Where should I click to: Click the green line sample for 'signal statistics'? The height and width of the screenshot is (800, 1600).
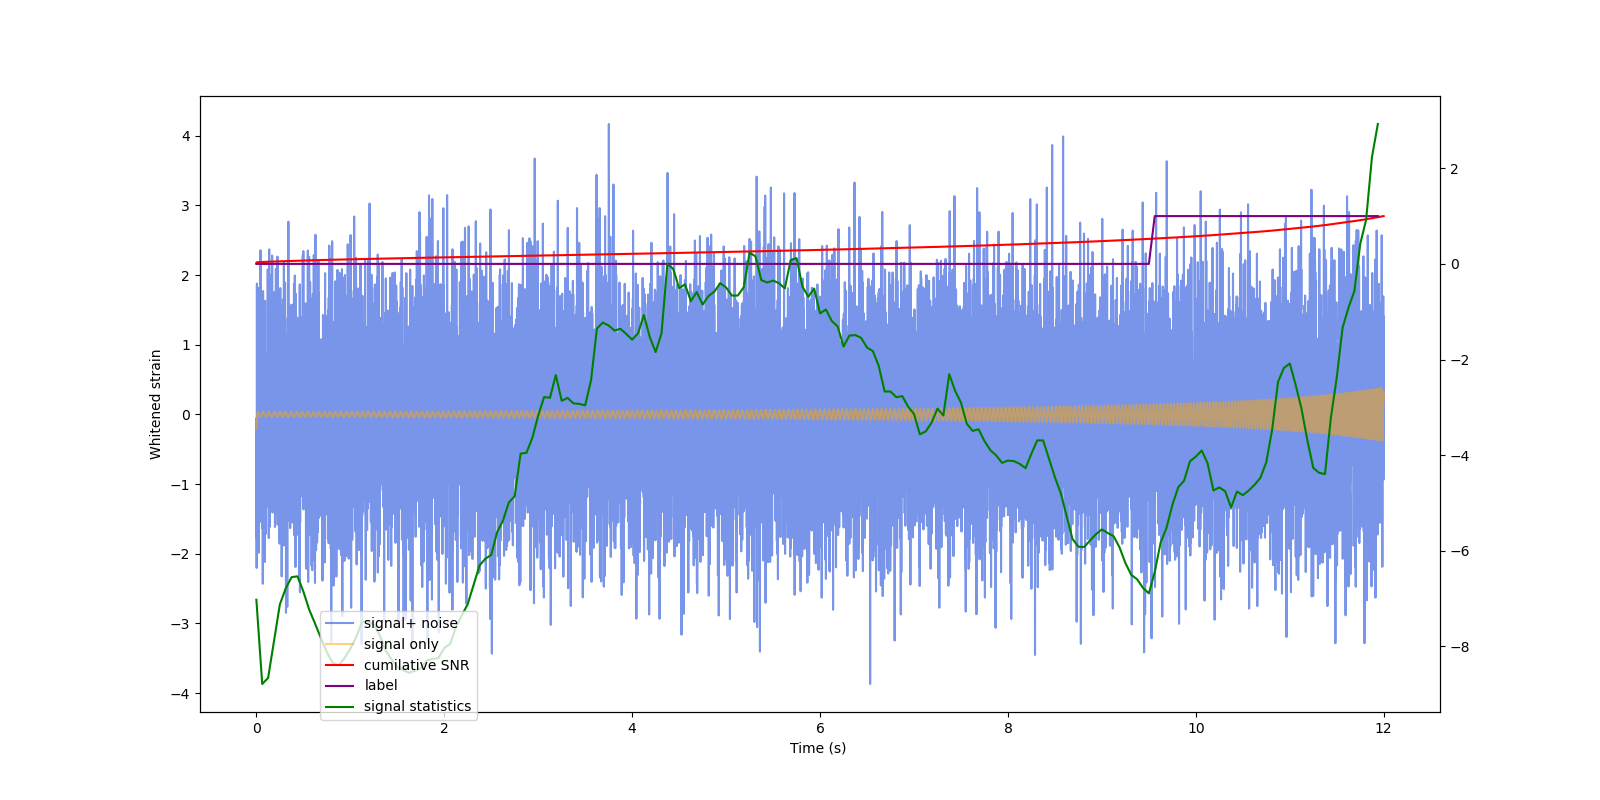click(x=340, y=707)
